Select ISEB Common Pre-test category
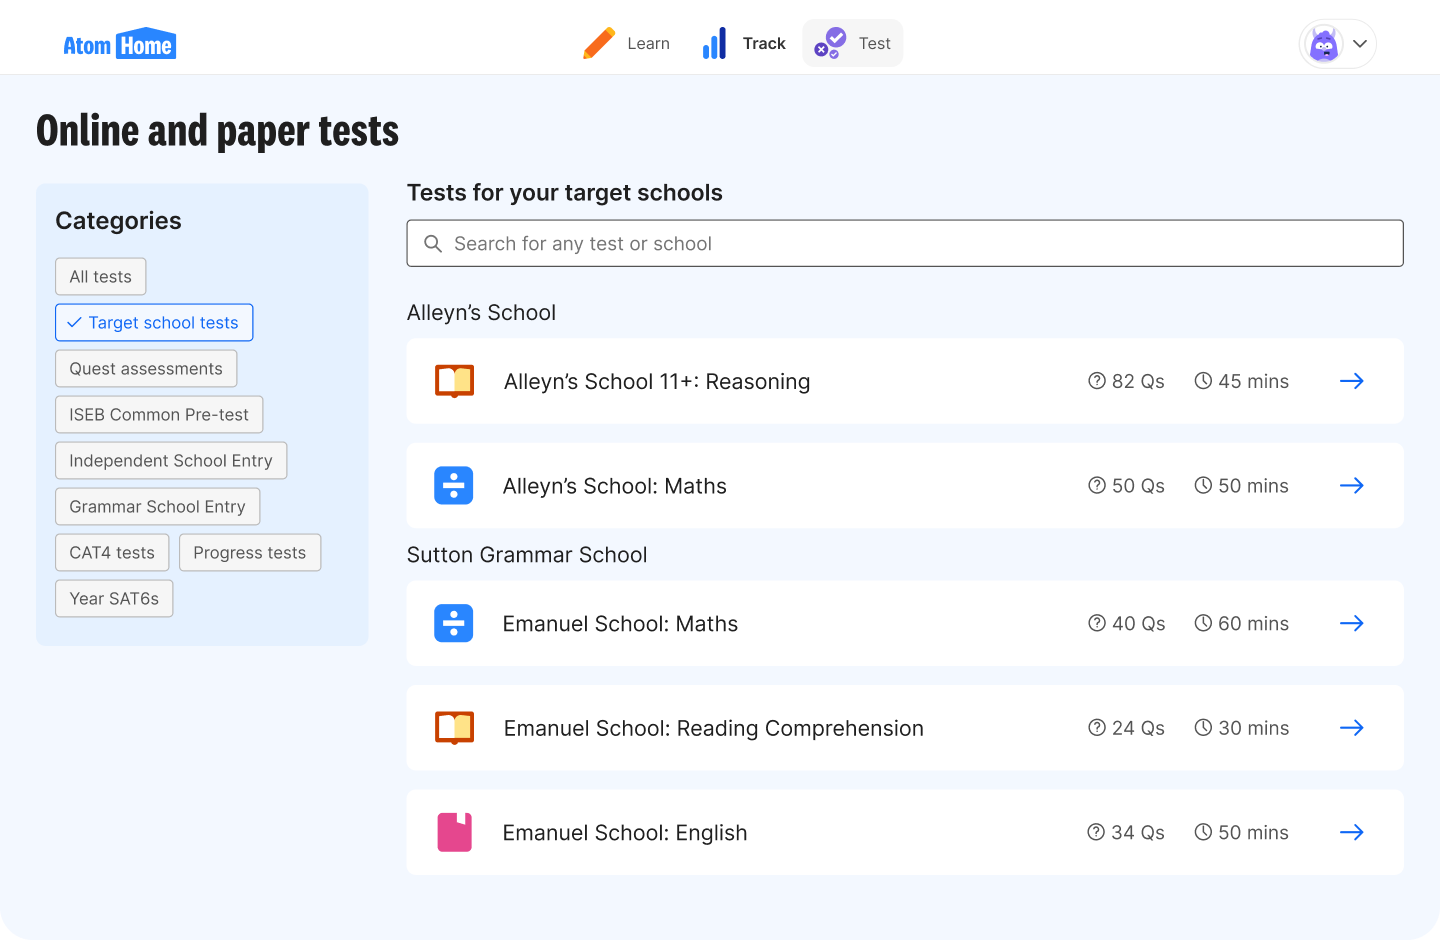1440x940 pixels. coord(159,415)
